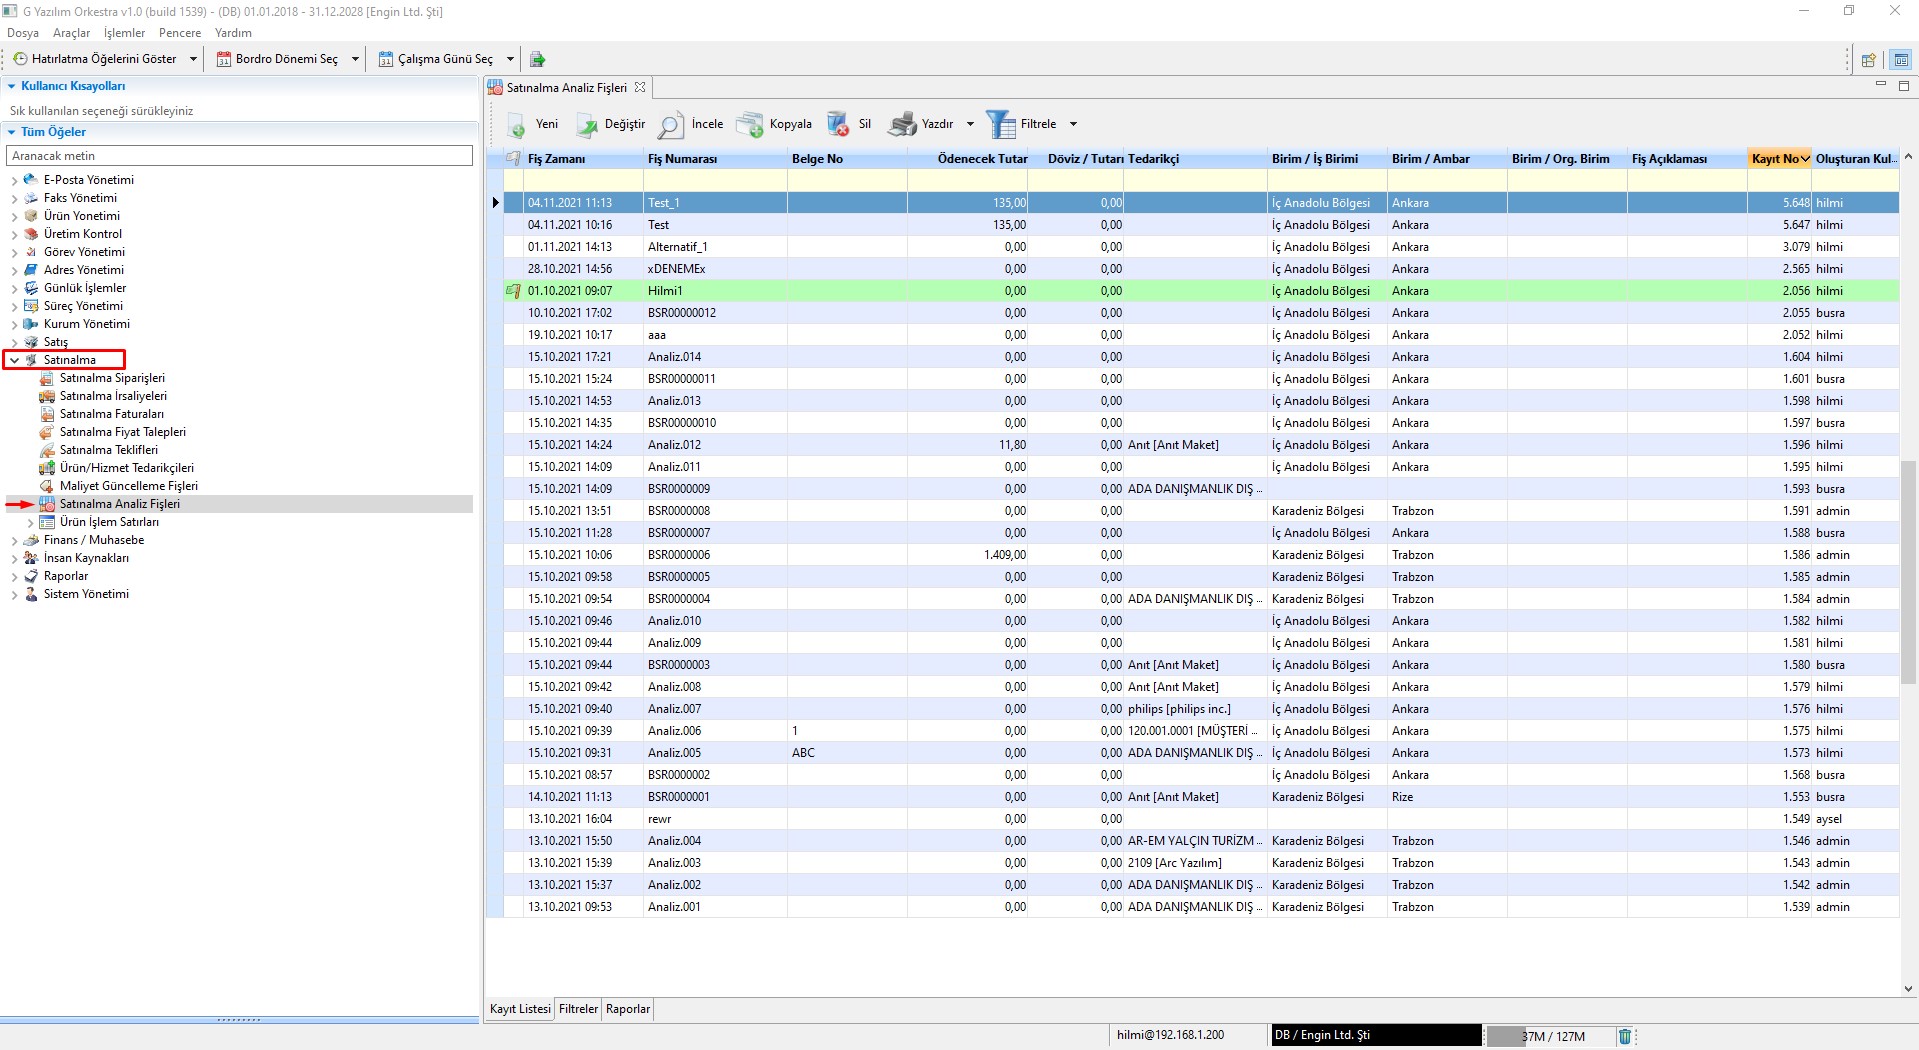Viewport: 1919px width, 1050px height.
Task: Expand the Finans / Muhasebe node
Action: click(14, 540)
